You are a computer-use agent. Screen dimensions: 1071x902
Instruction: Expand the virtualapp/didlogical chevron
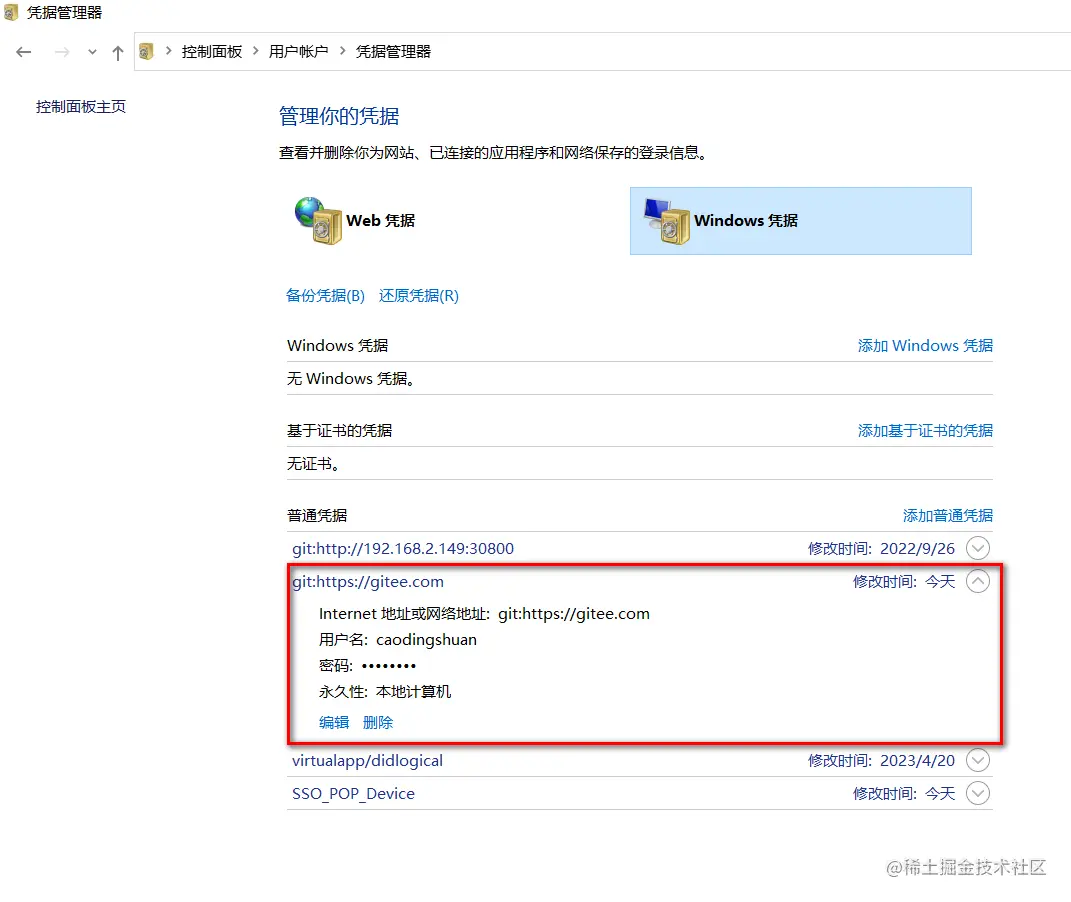pyautogui.click(x=978, y=760)
